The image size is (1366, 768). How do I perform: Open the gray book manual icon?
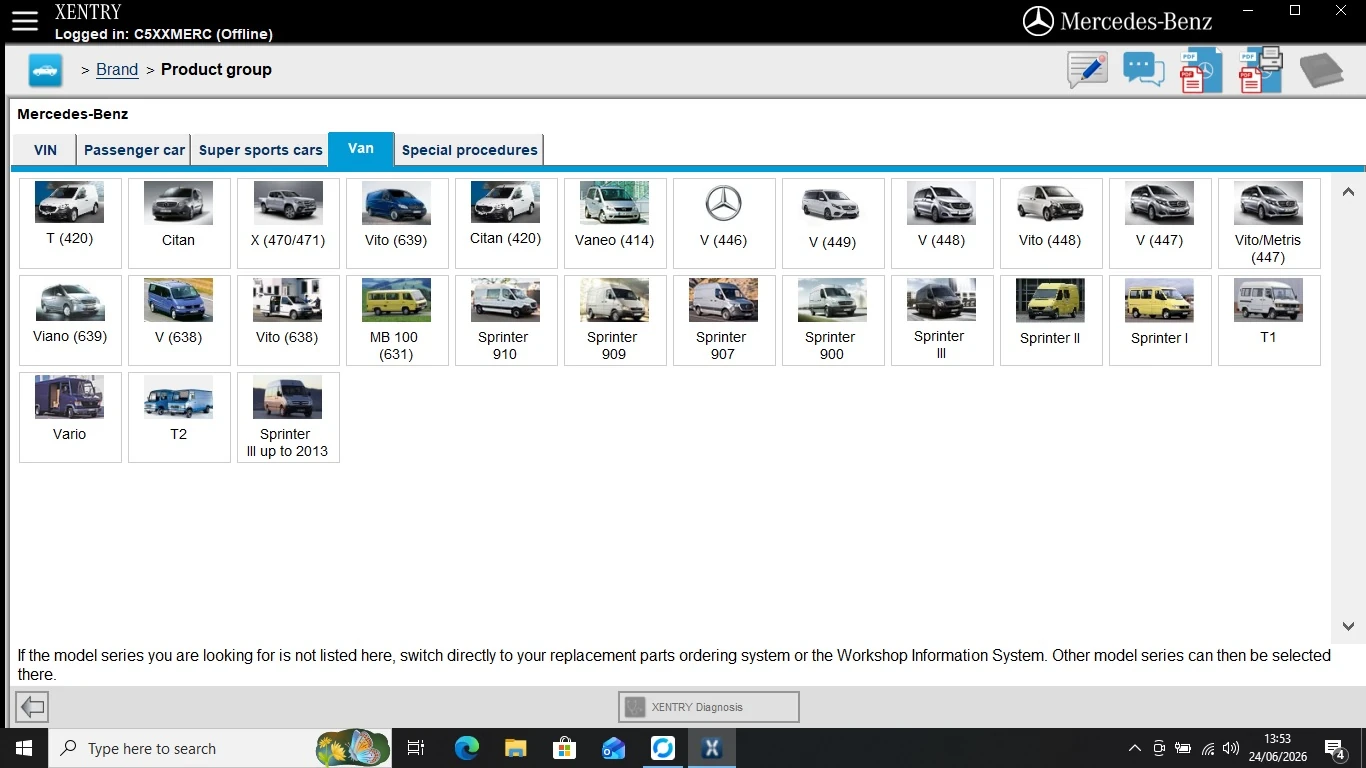coord(1321,71)
